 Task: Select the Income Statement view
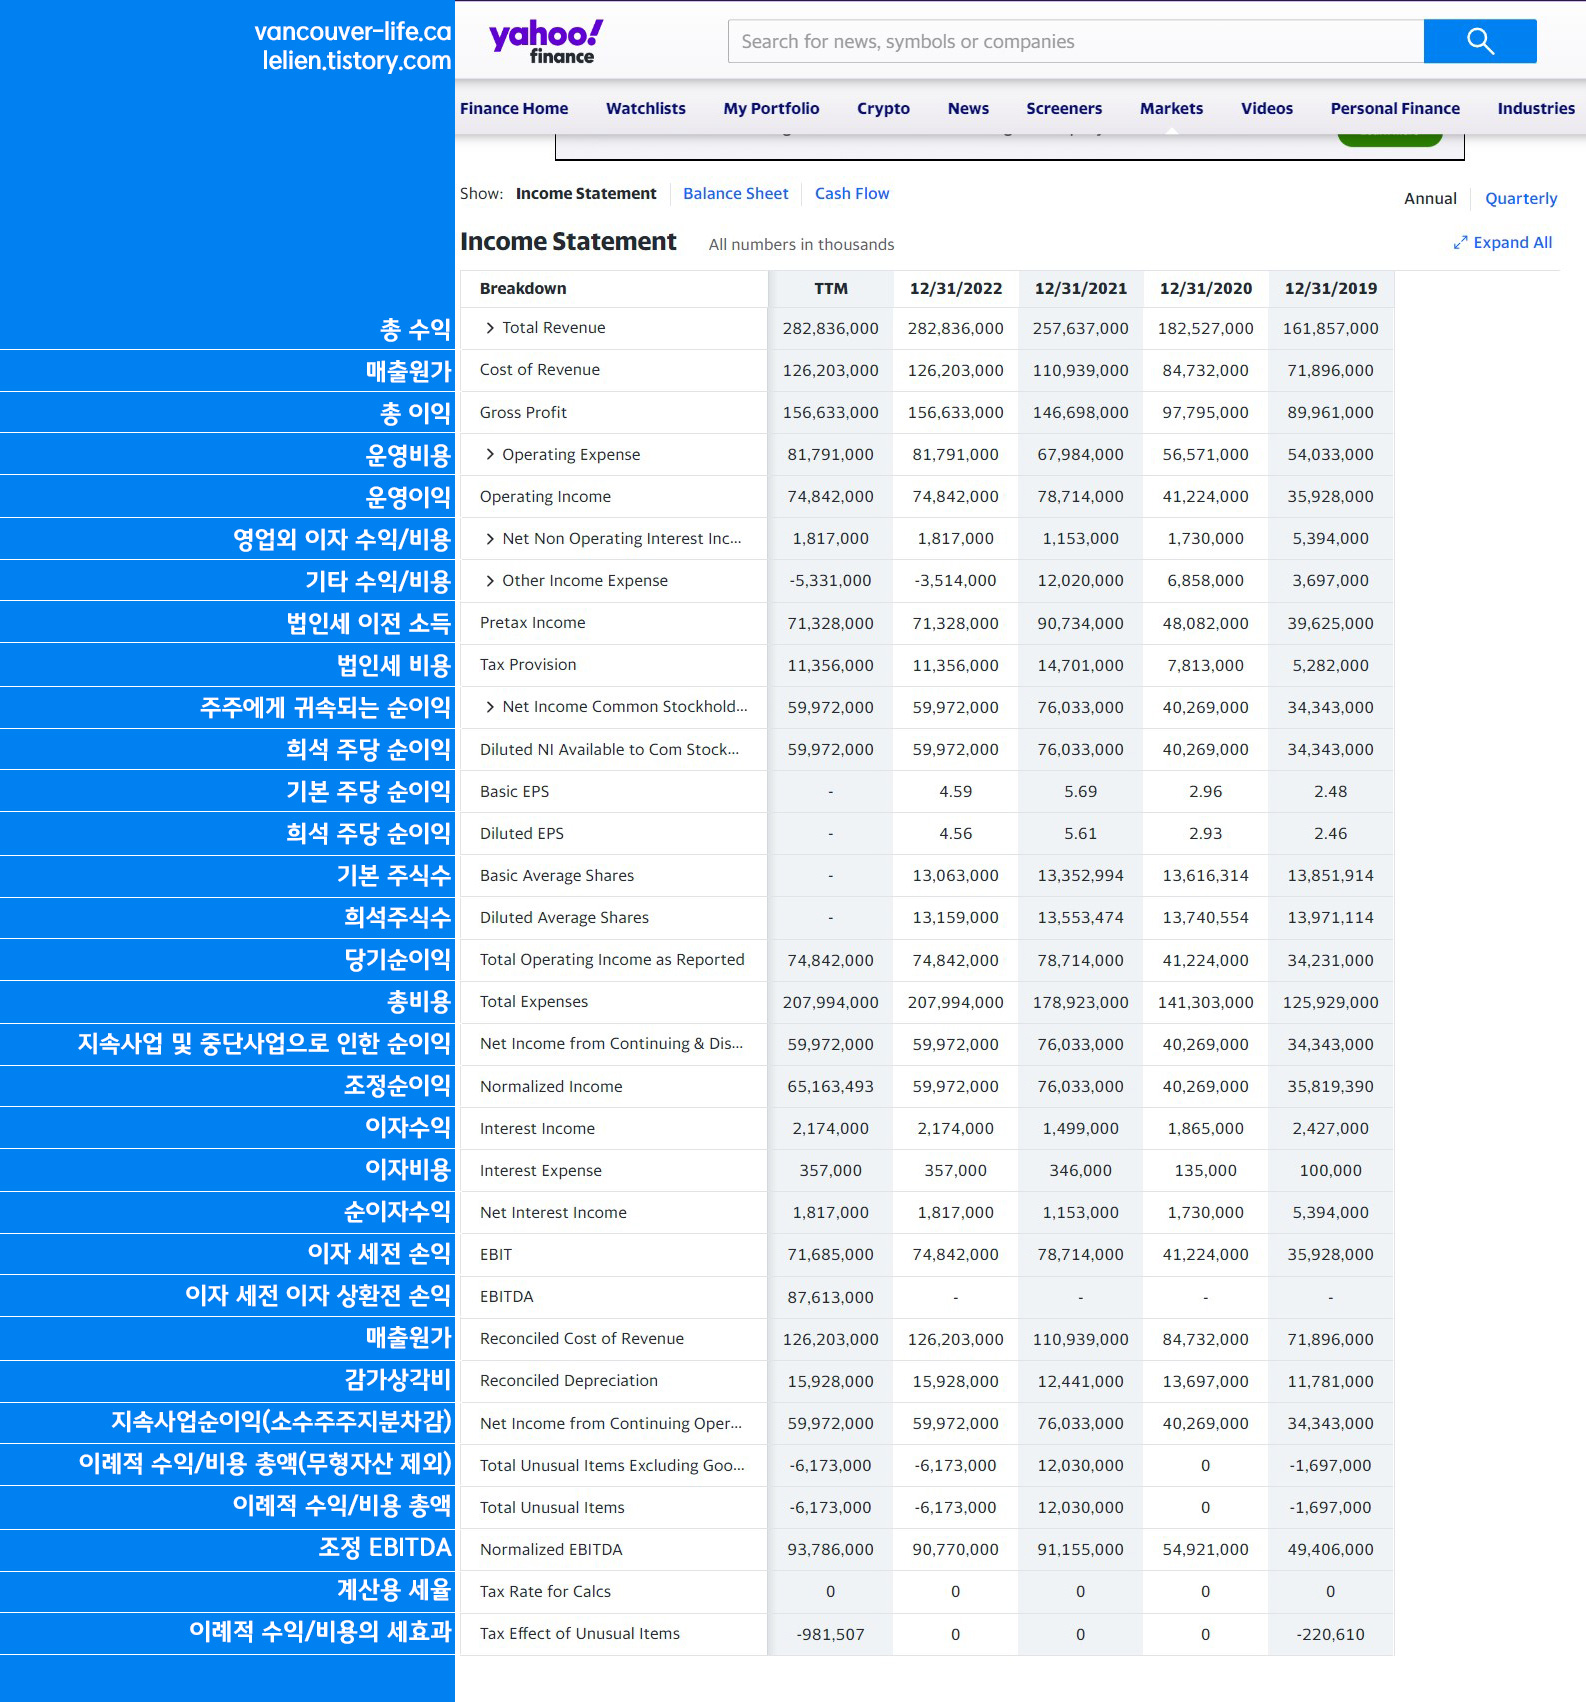[x=586, y=194]
